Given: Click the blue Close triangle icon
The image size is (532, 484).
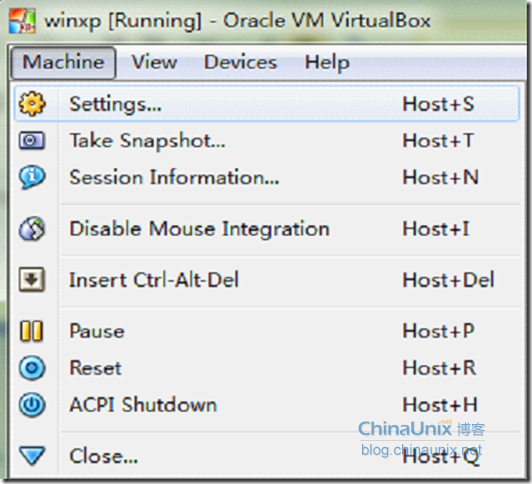Looking at the screenshot, I should (32, 456).
